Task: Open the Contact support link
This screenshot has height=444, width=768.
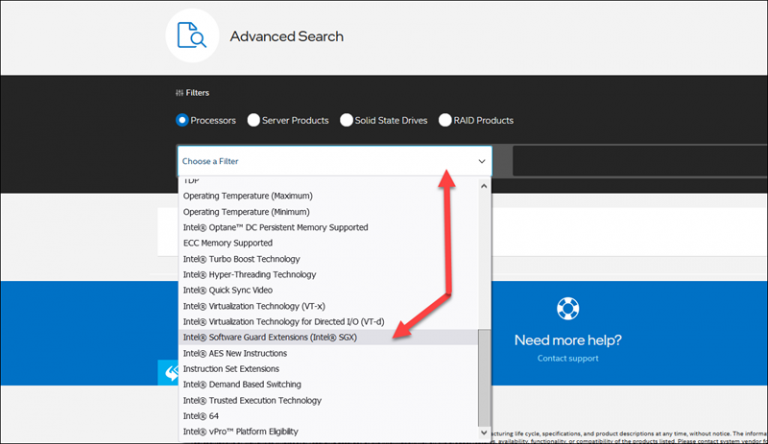Action: (567, 358)
